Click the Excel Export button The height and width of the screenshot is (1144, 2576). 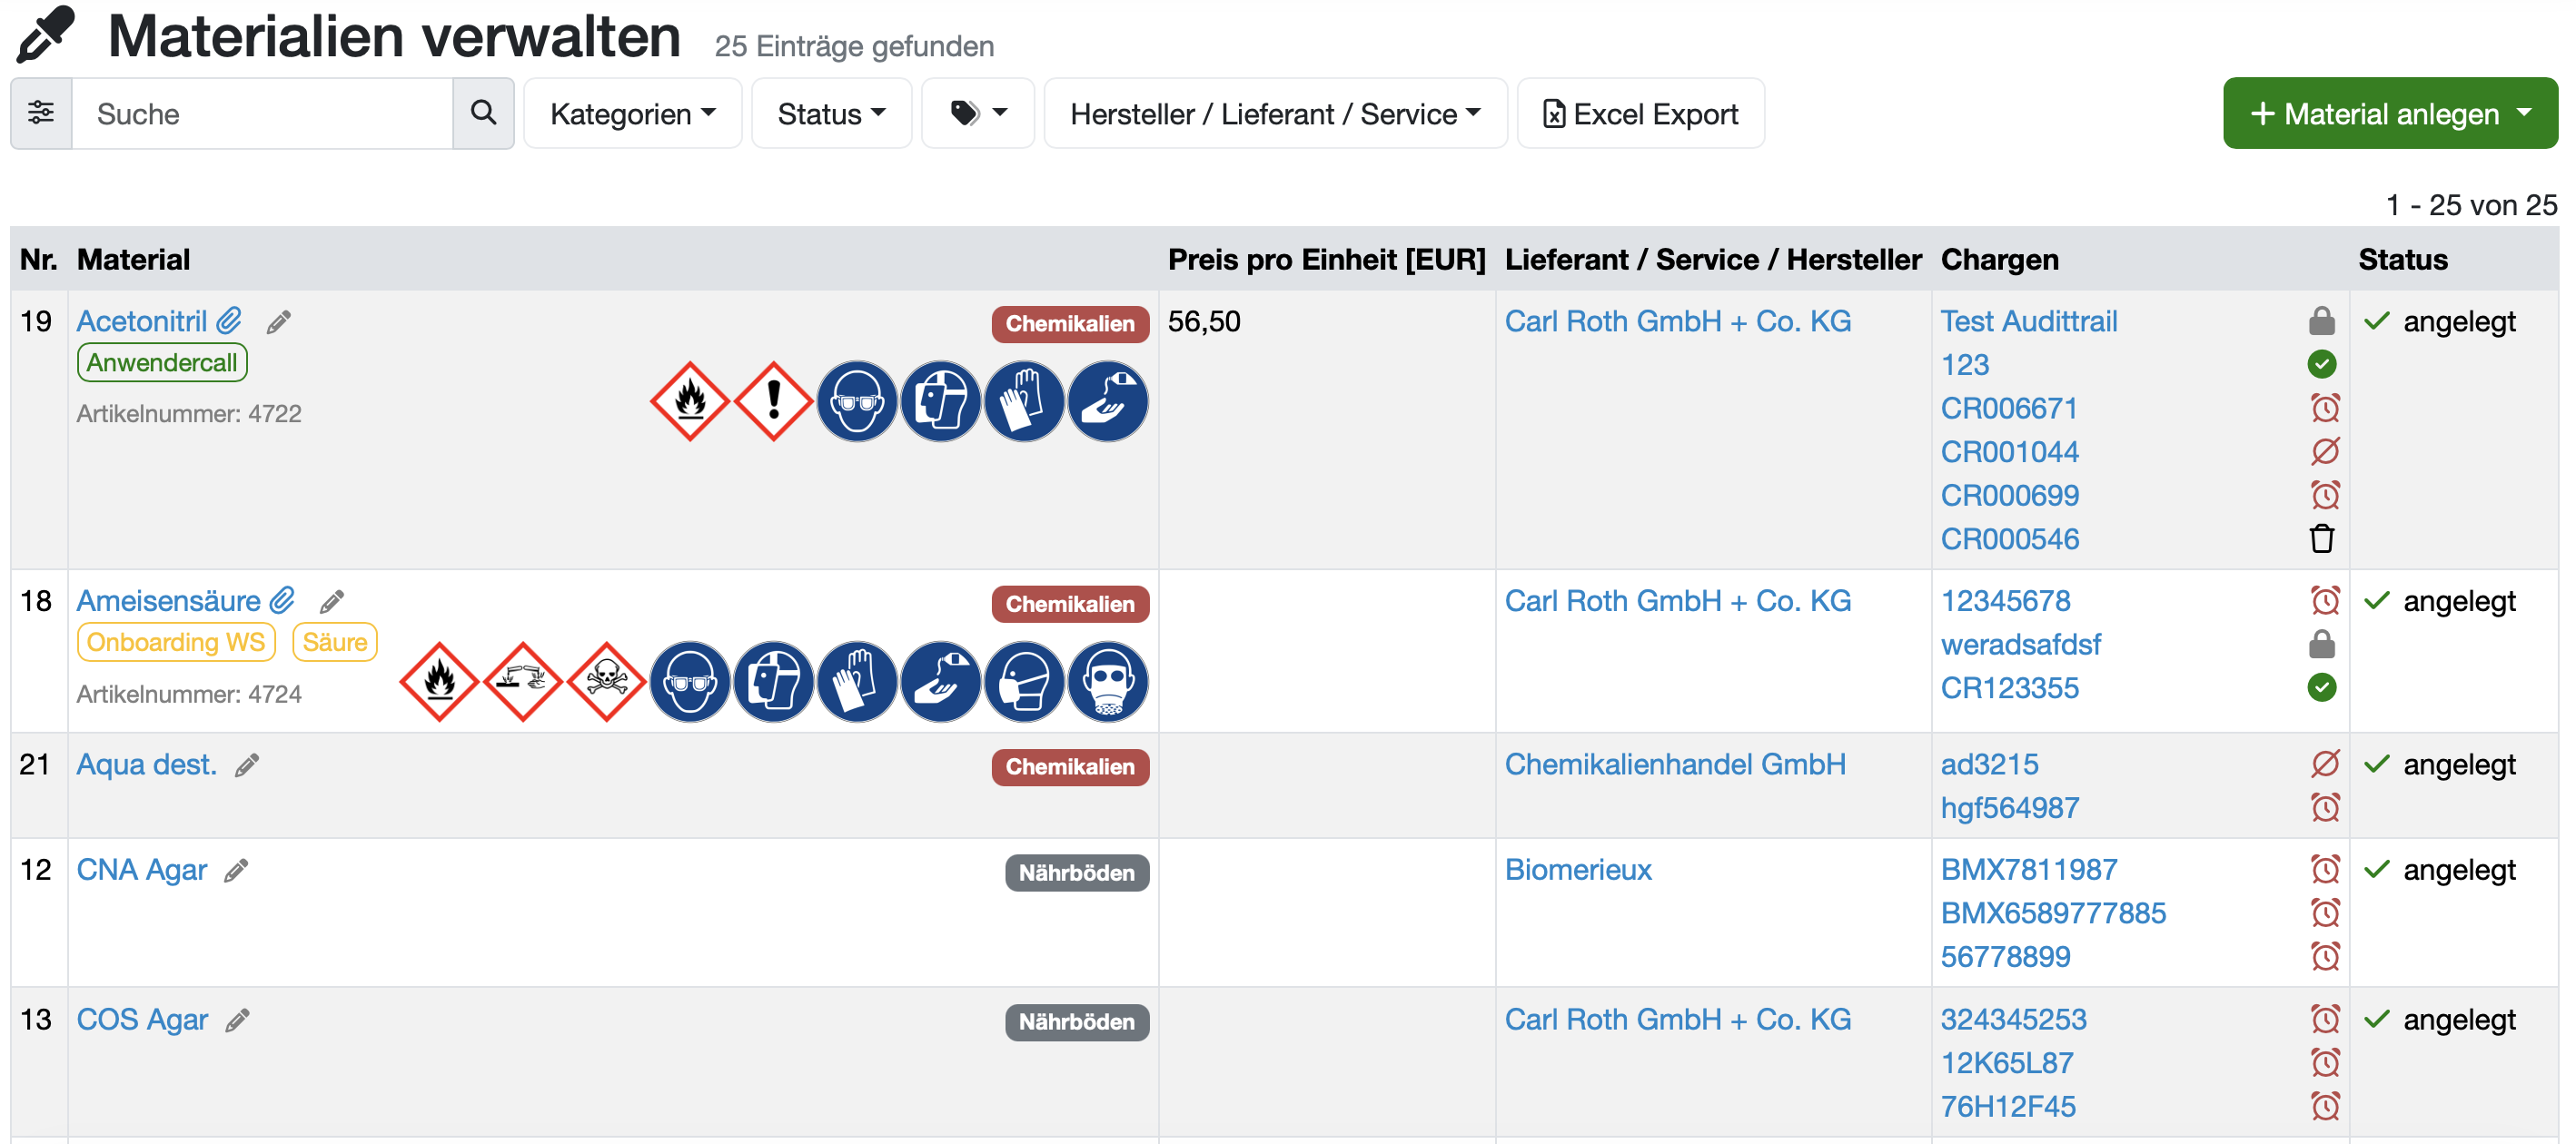coord(1640,113)
